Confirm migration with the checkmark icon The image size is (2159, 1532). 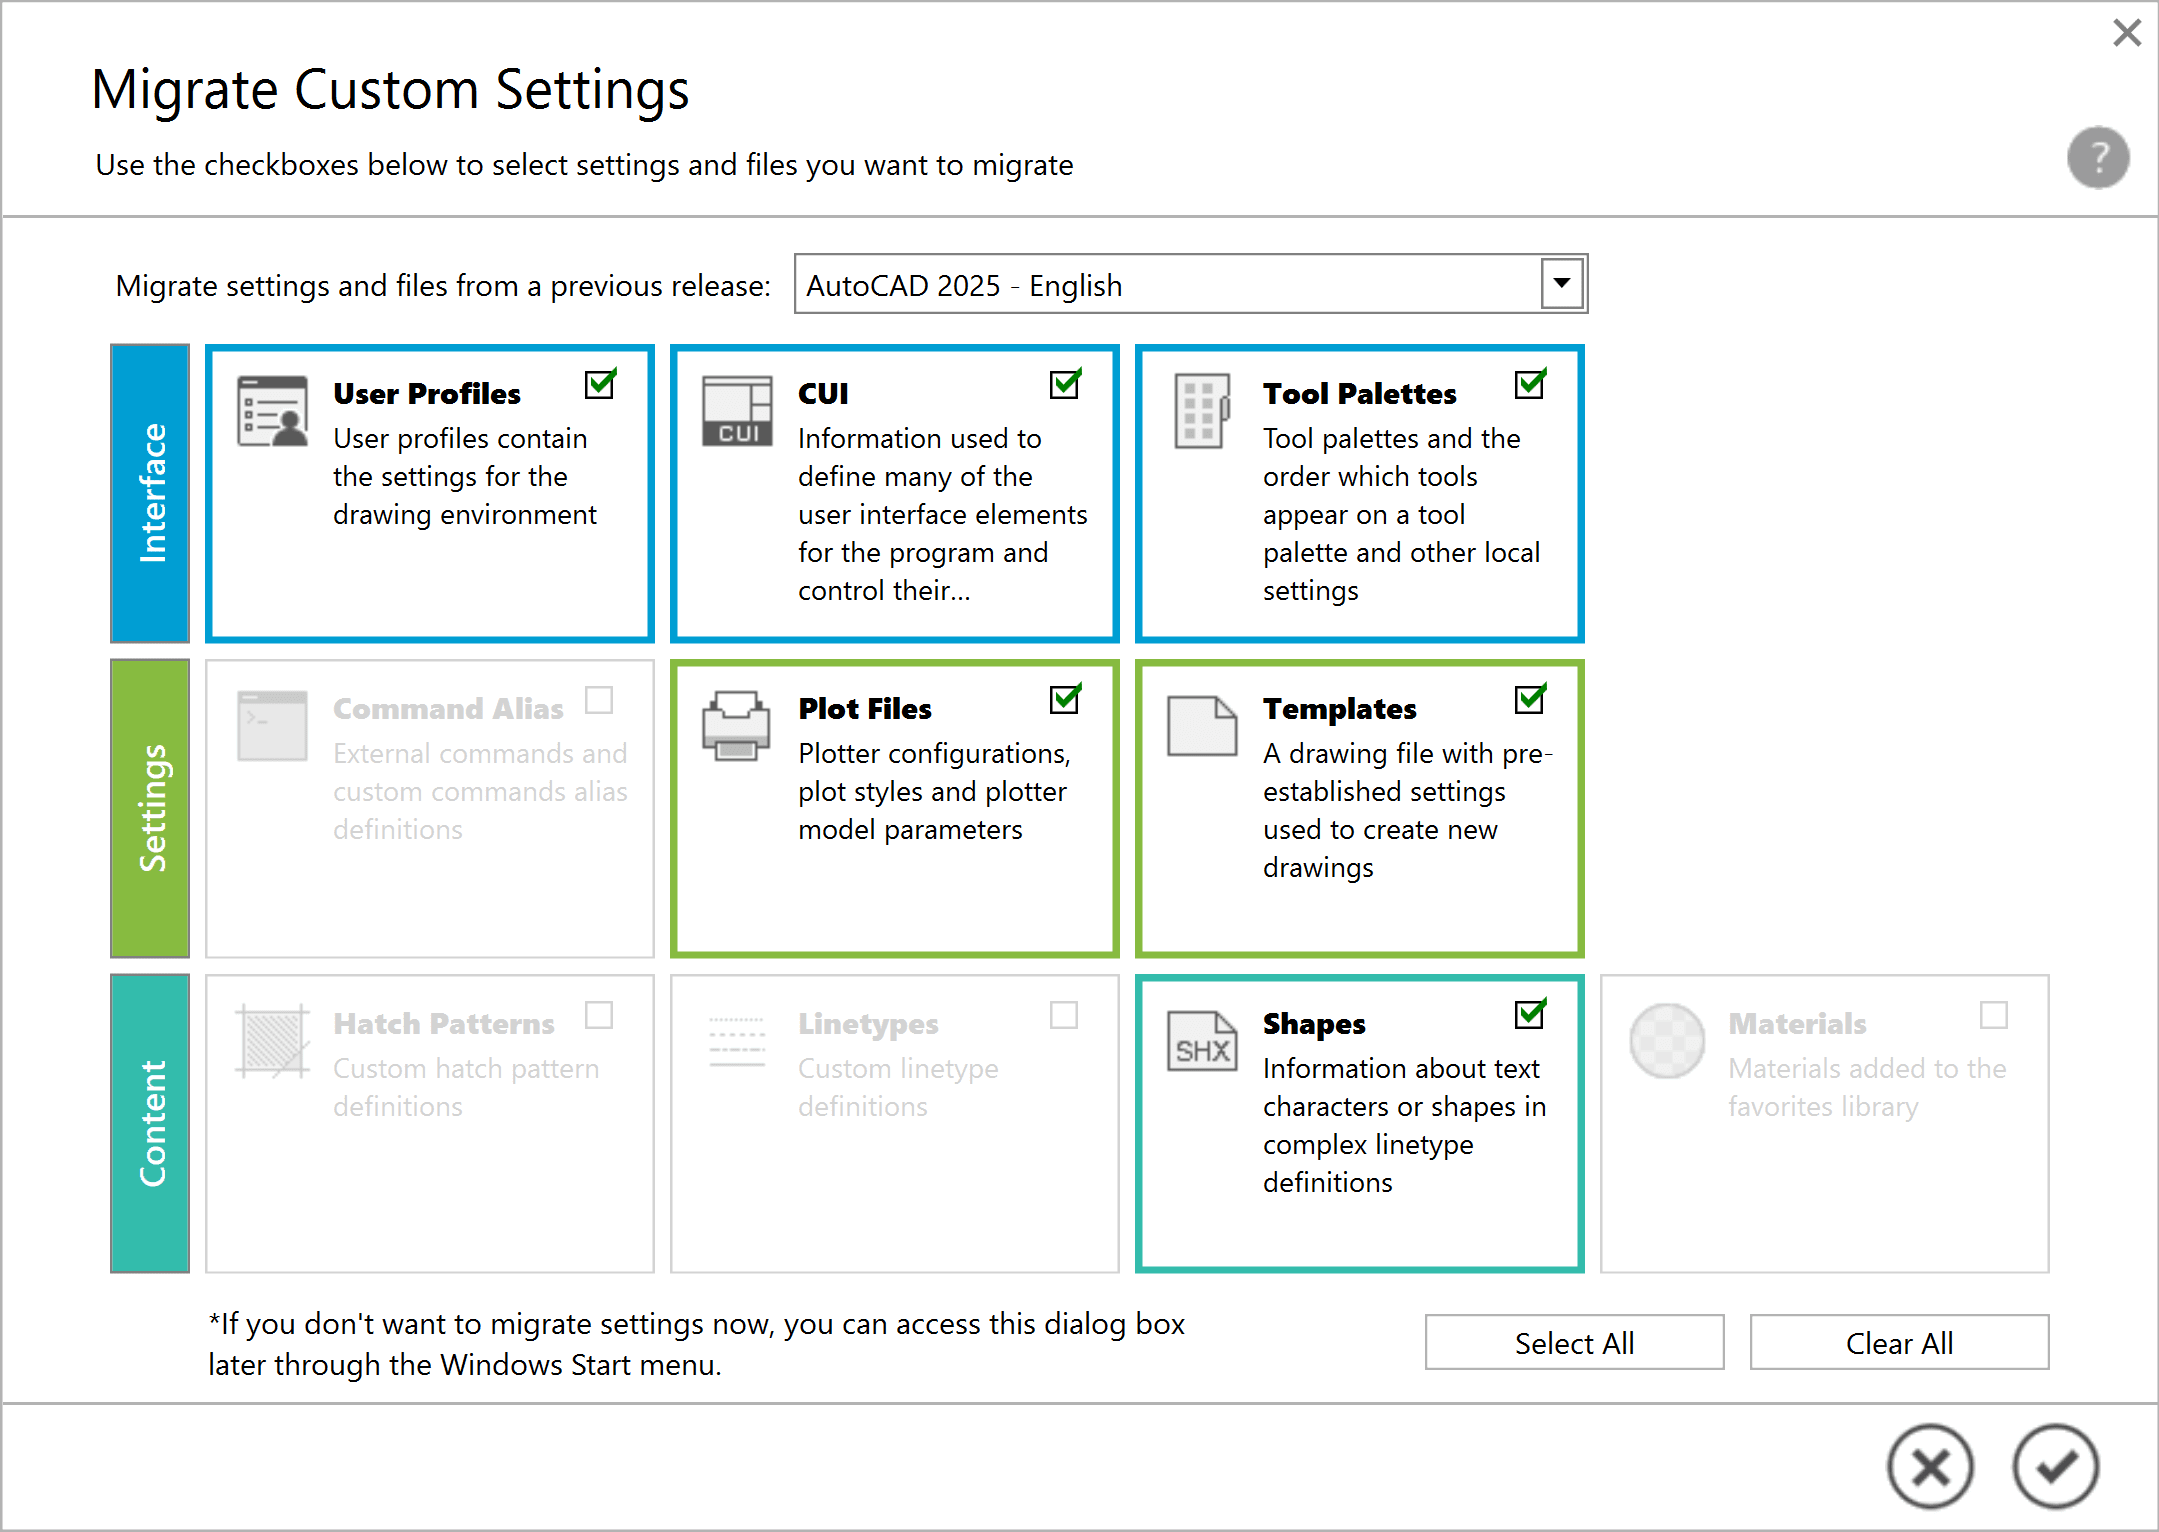pos(2055,1466)
